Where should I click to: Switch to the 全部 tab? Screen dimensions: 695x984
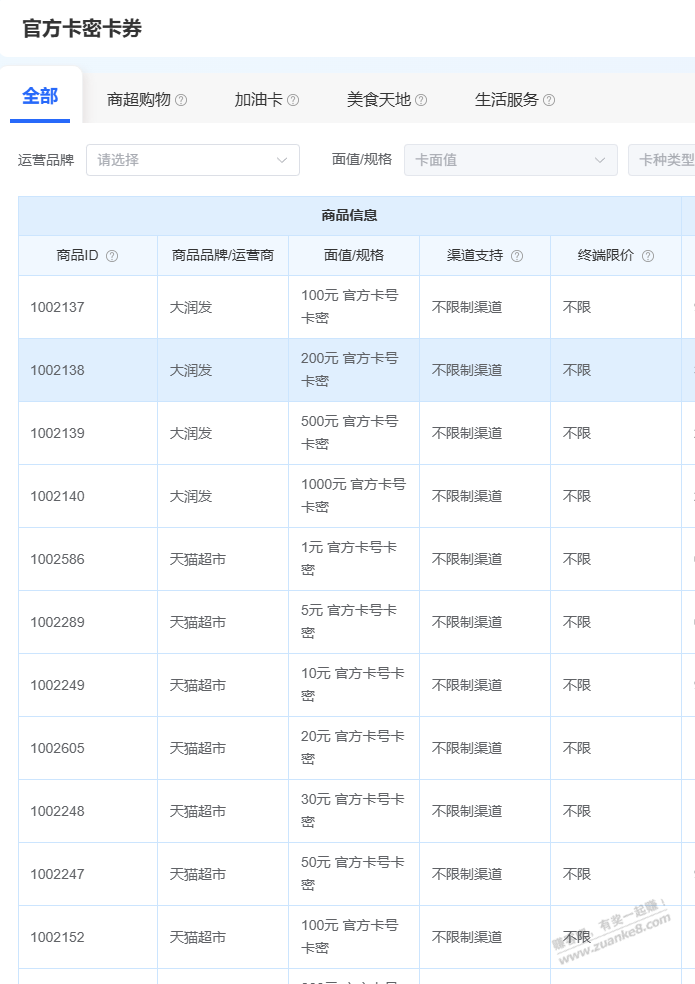(40, 96)
